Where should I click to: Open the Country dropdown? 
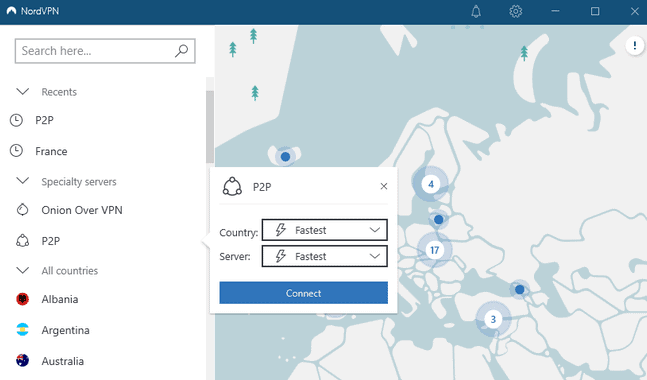(325, 230)
